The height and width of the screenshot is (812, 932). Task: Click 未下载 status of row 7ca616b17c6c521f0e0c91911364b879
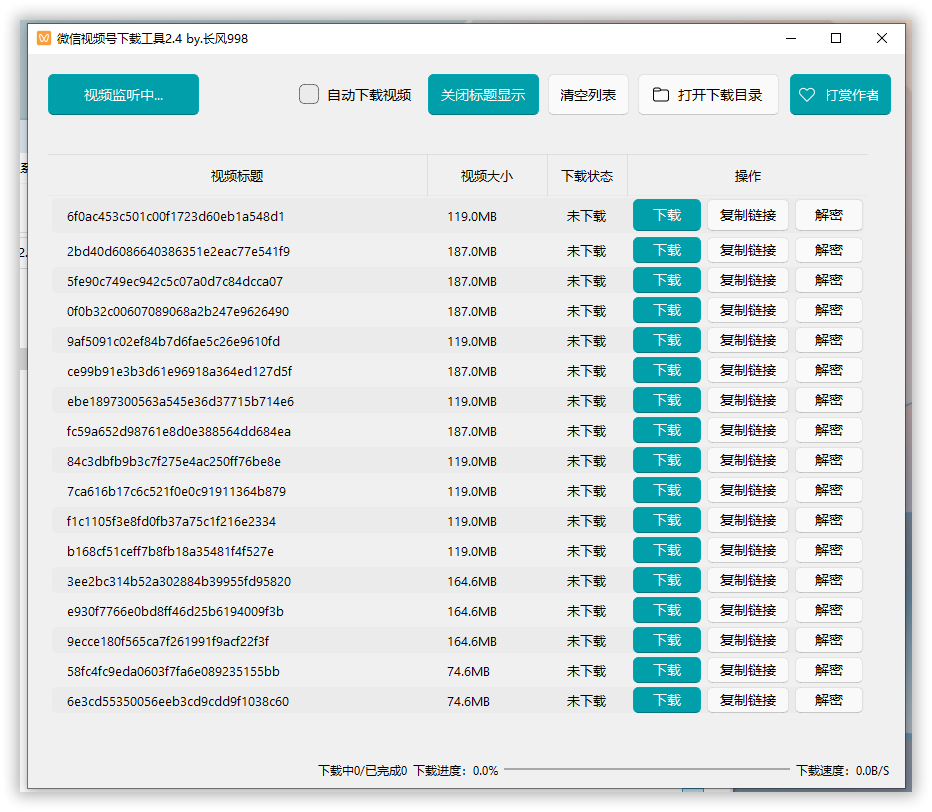[x=587, y=492]
